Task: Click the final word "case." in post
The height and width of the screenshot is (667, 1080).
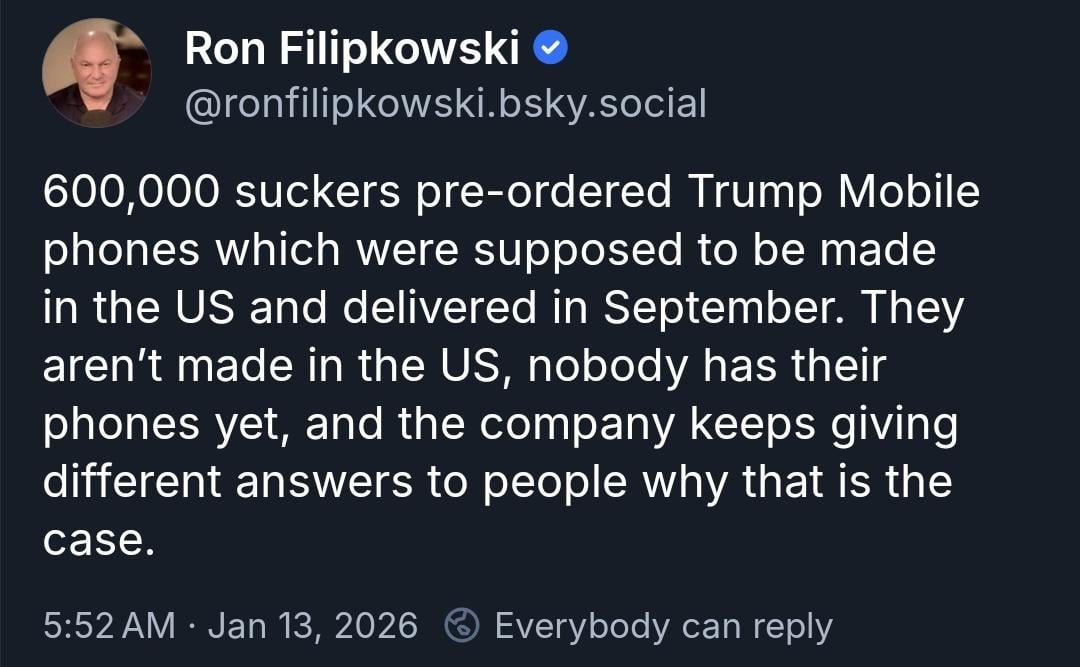Action: coord(99,541)
